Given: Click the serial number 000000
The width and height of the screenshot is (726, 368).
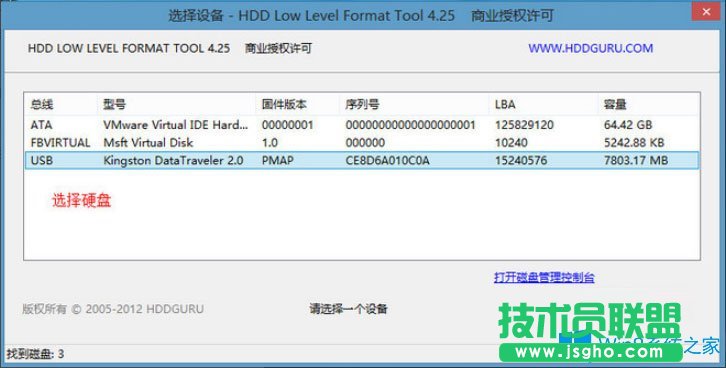Looking at the screenshot, I should pos(365,143).
